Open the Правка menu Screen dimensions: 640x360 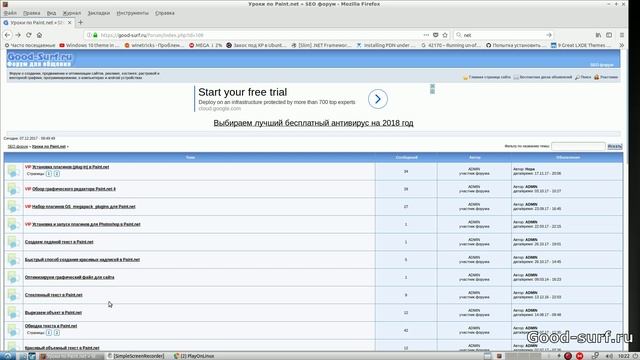coord(31,13)
